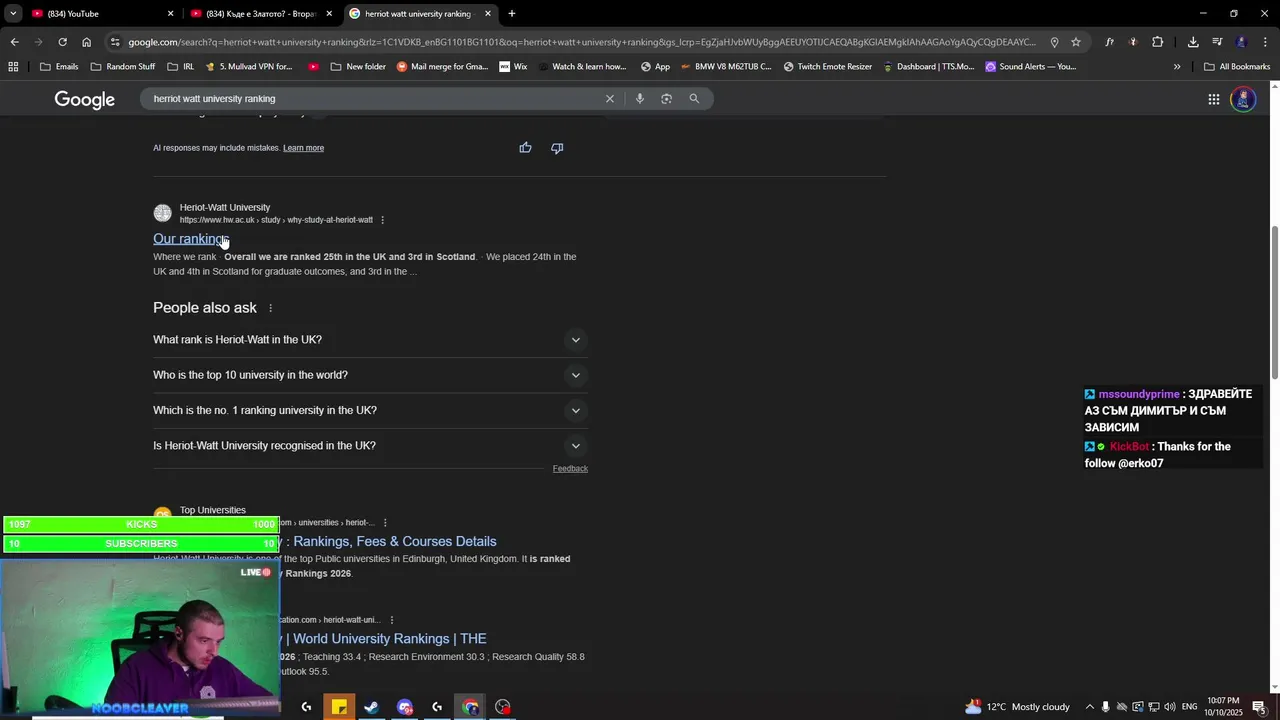Open the Random Stuff bookmark folder

coord(123,67)
